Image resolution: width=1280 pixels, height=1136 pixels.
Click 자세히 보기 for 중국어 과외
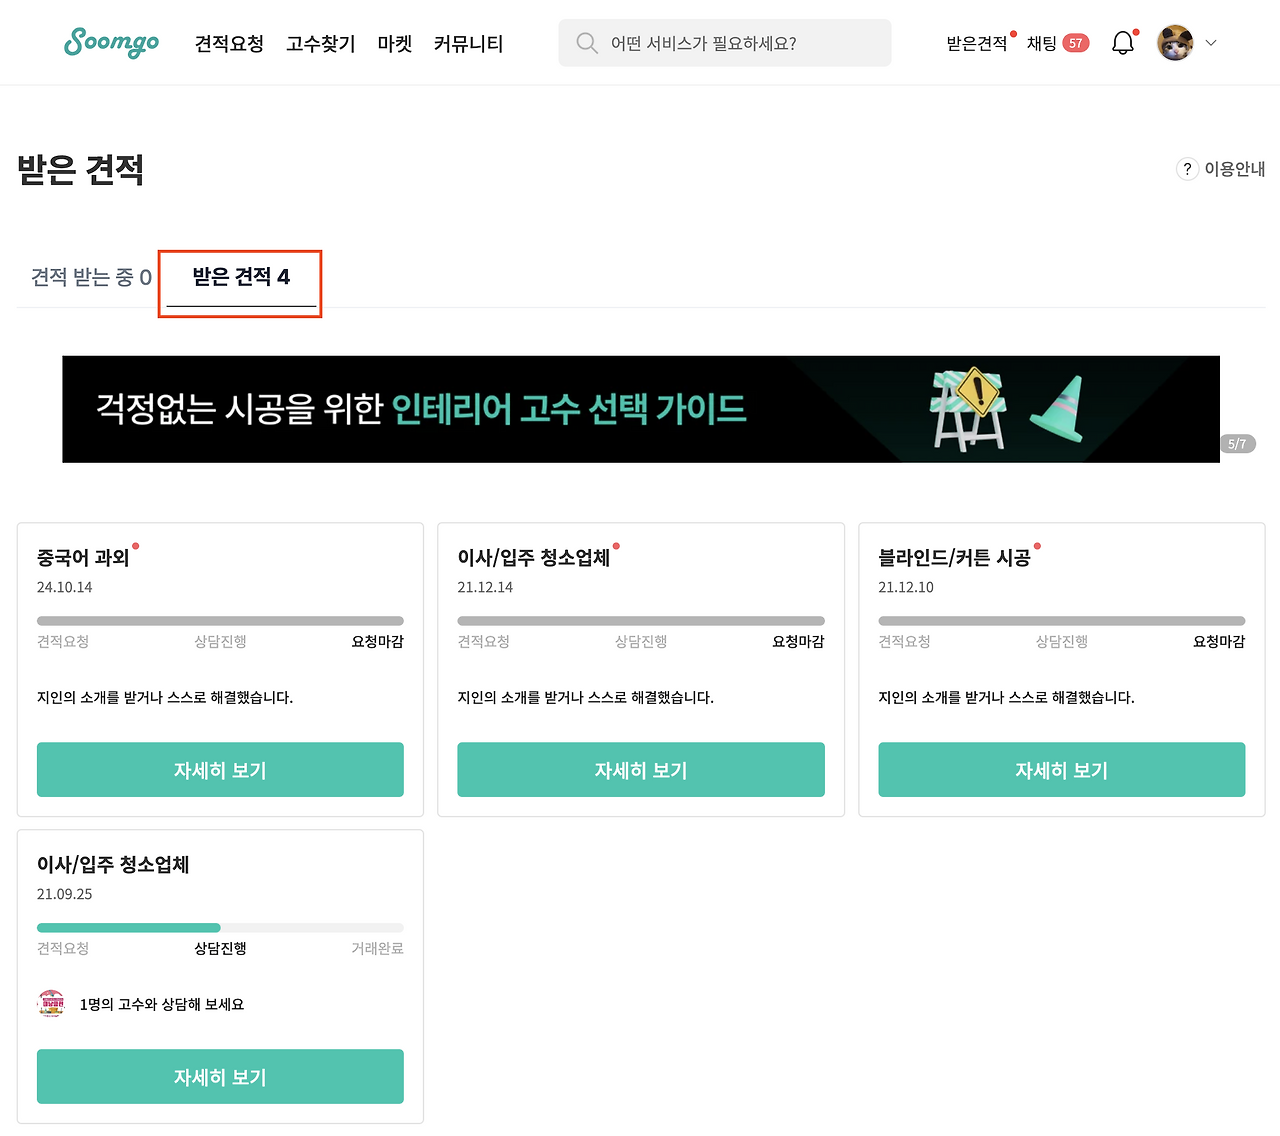click(220, 770)
